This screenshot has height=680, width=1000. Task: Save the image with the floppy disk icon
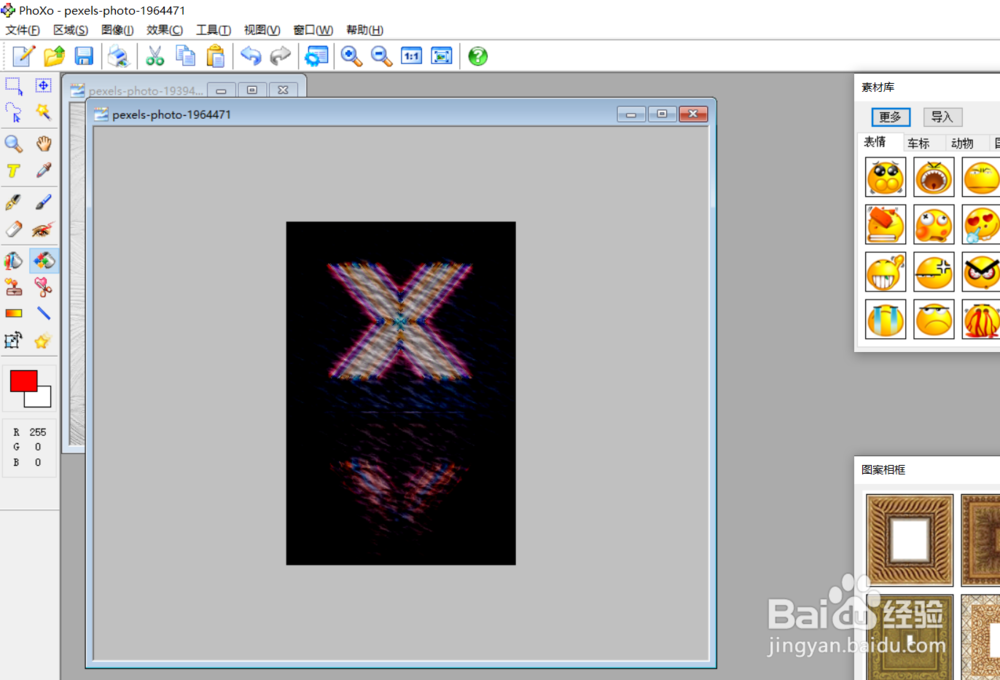point(84,56)
